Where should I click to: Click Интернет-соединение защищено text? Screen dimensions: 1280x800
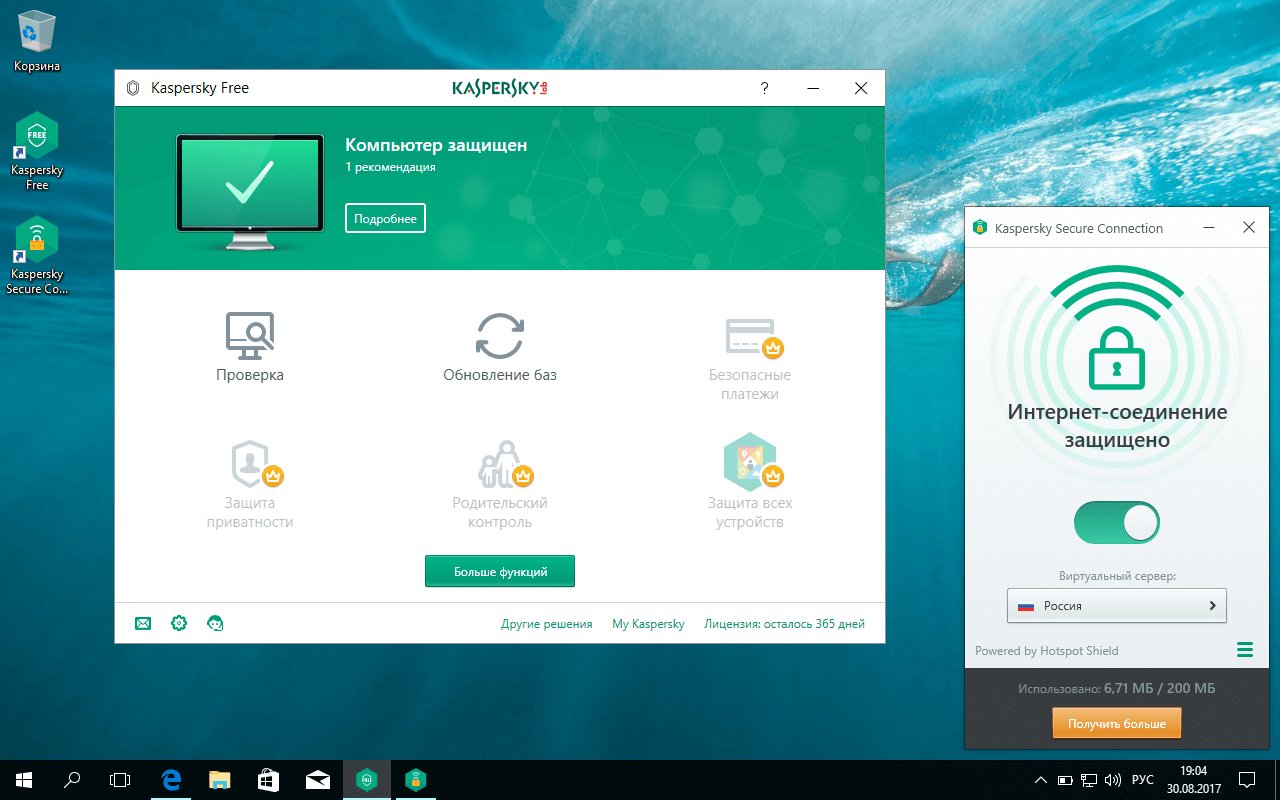pyautogui.click(x=1117, y=425)
